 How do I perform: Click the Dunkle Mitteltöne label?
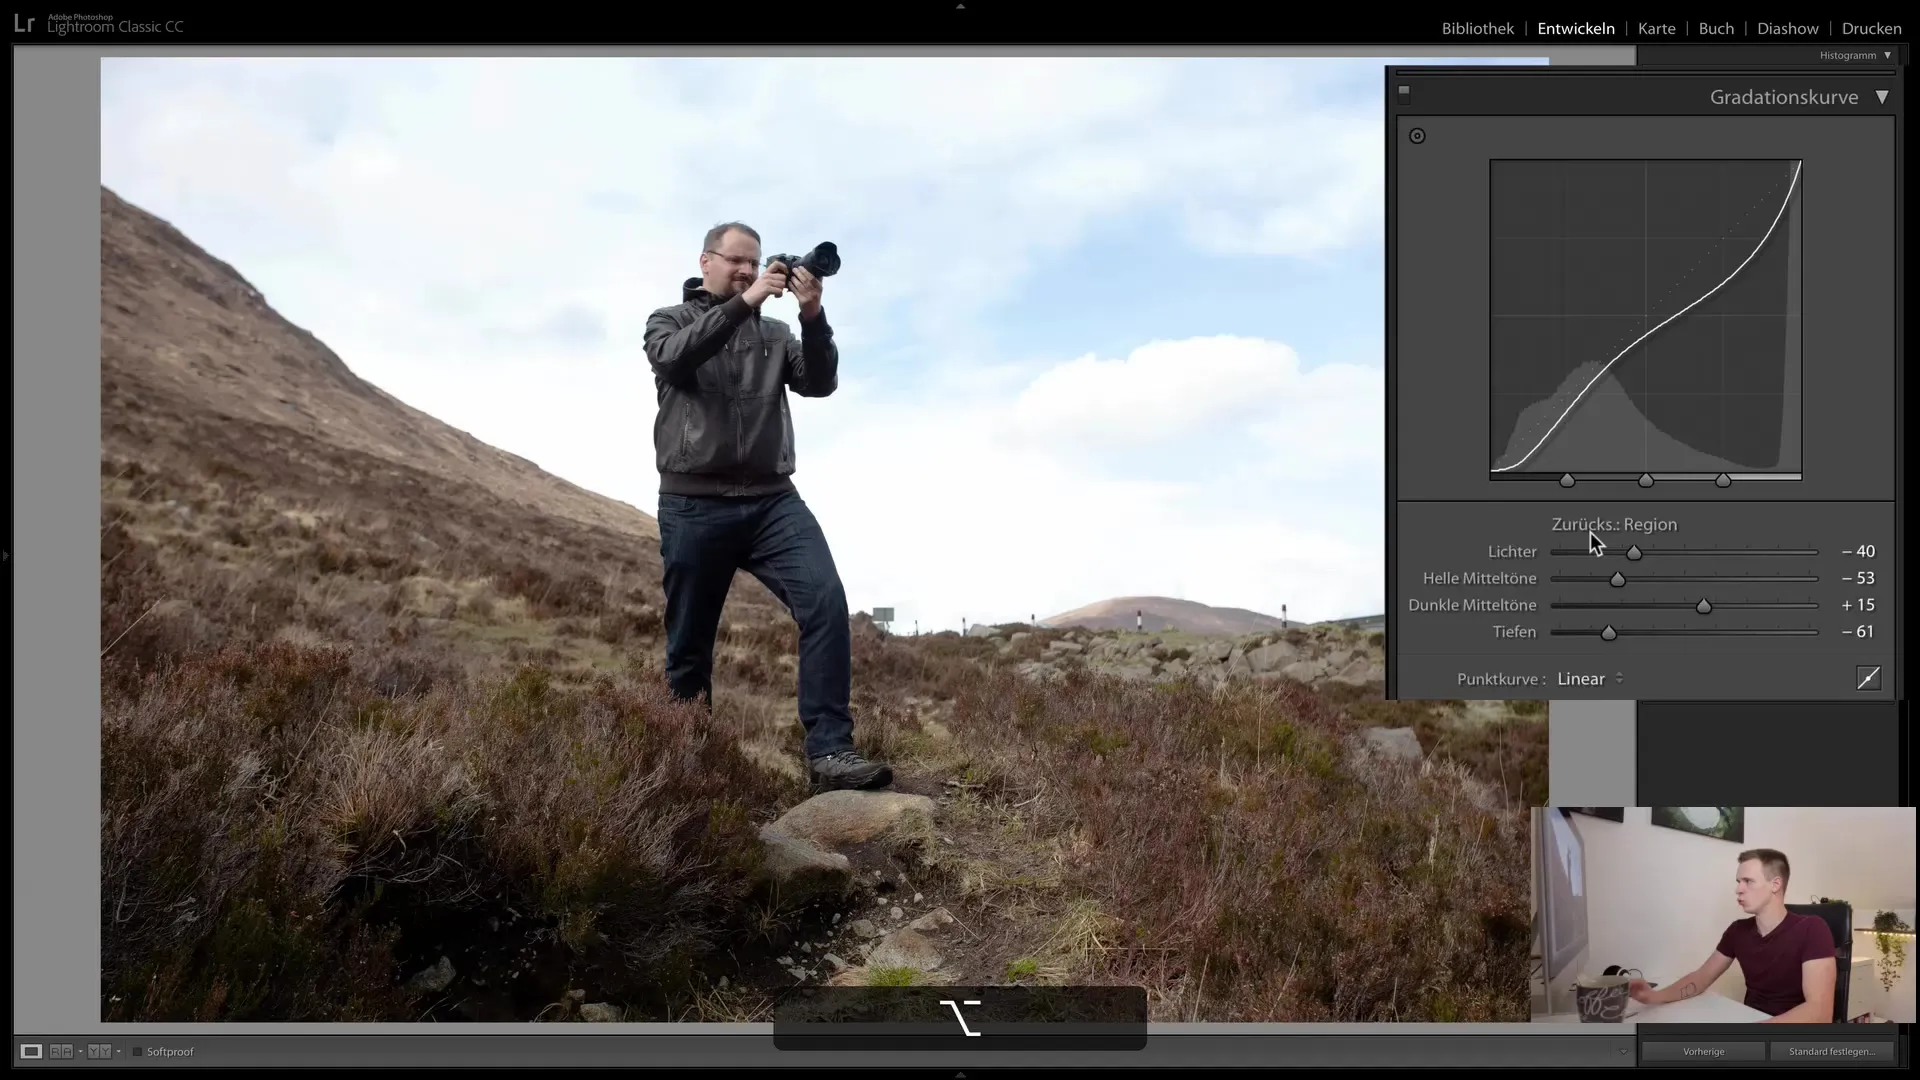(x=1472, y=605)
